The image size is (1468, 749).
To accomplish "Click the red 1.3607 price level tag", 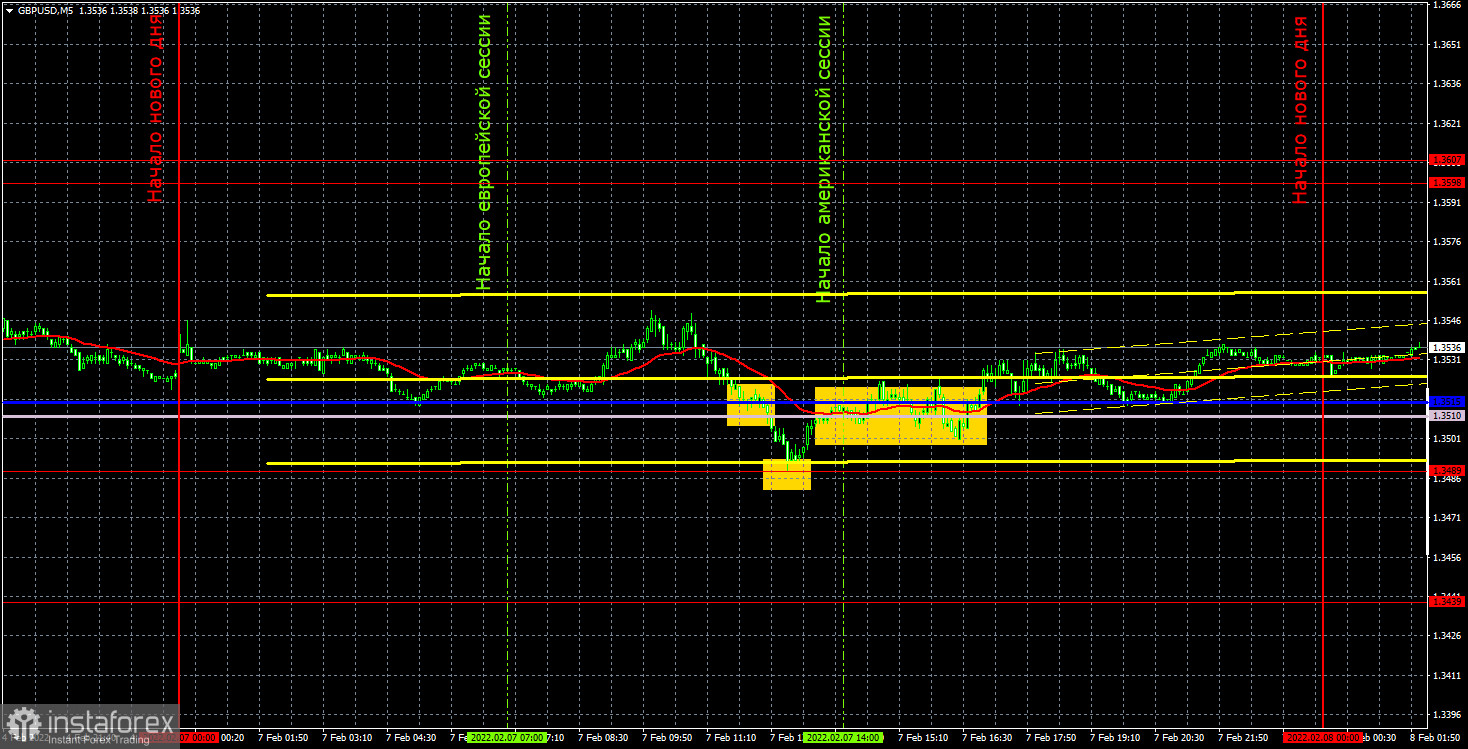I will coord(1447,160).
